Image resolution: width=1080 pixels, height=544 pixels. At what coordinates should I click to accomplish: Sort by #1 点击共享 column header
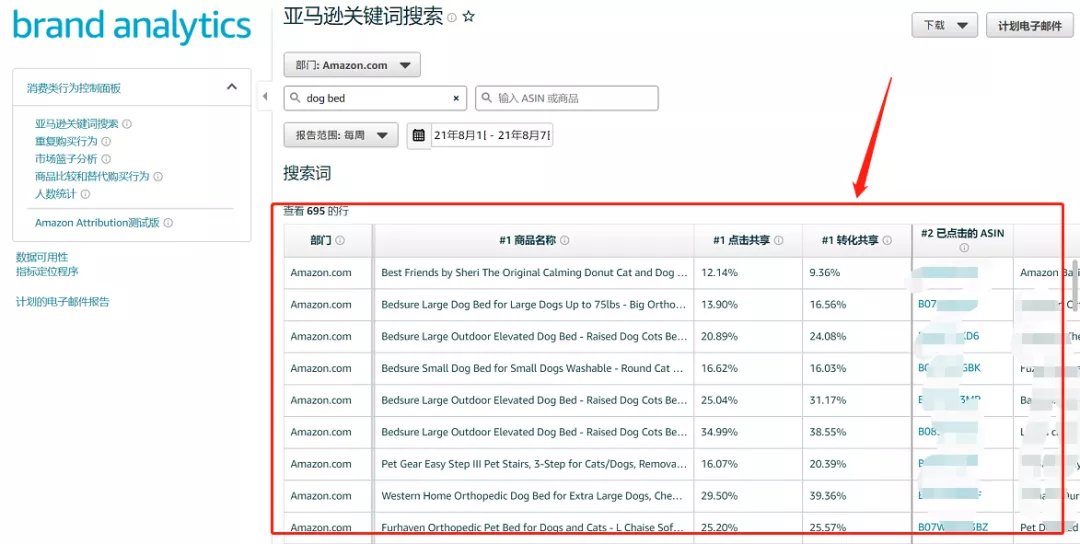tap(748, 240)
